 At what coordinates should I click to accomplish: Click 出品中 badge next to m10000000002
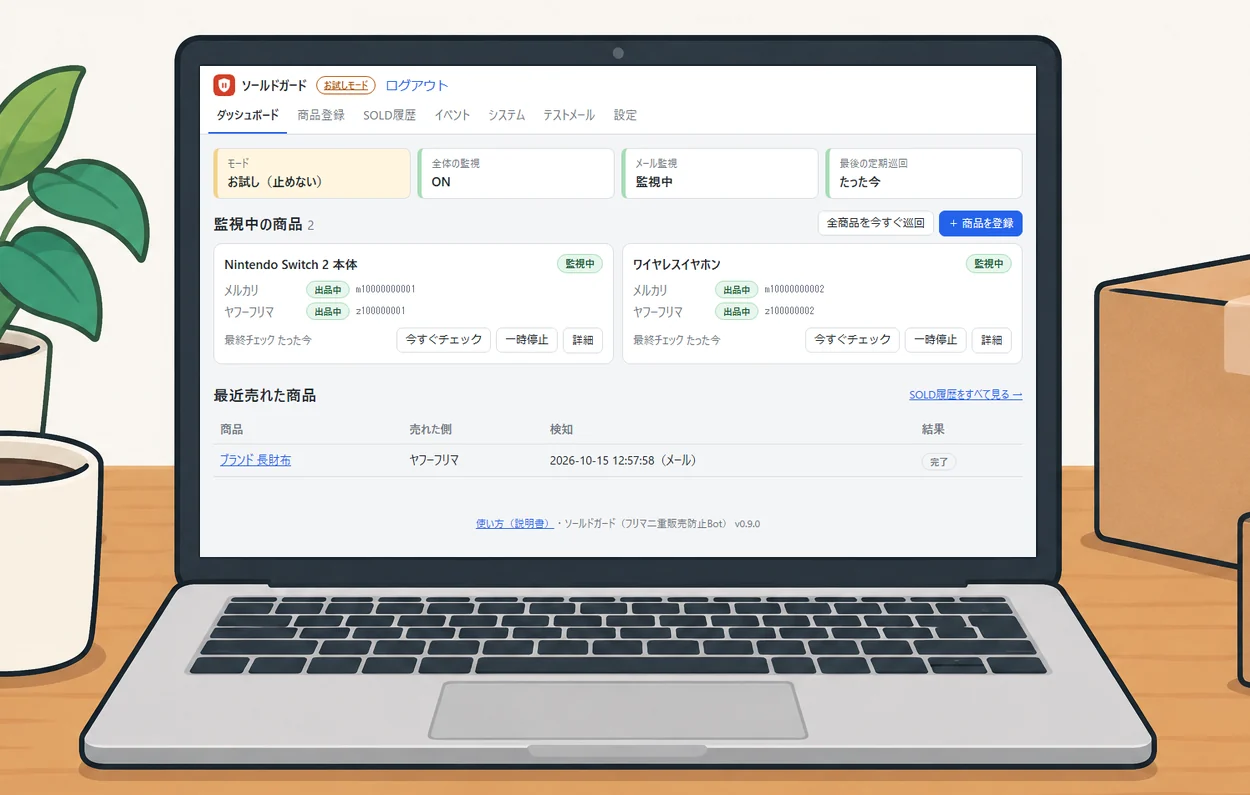point(737,290)
